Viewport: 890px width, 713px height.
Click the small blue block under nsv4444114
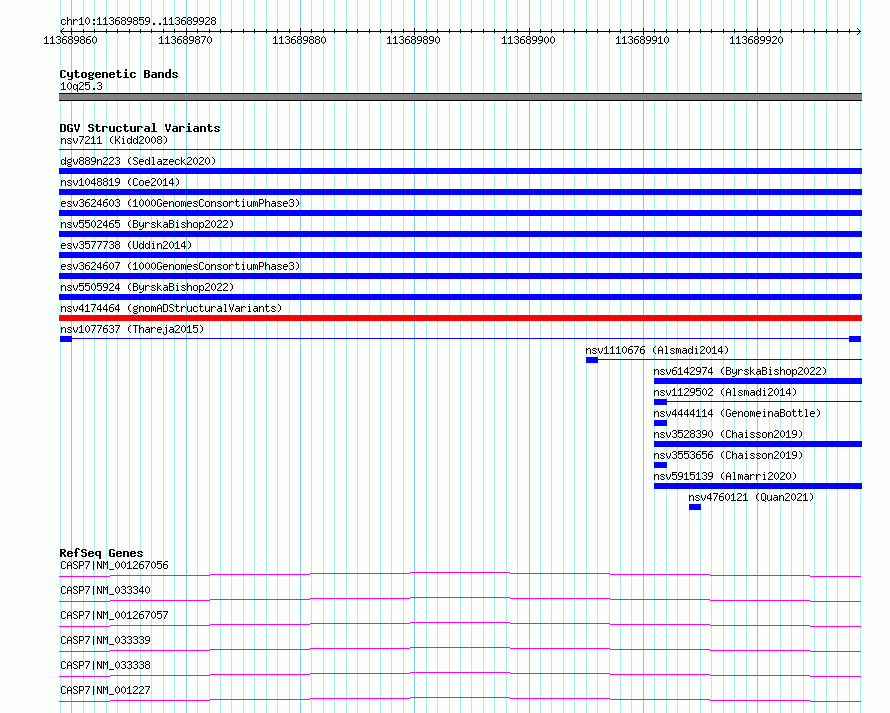click(x=660, y=423)
